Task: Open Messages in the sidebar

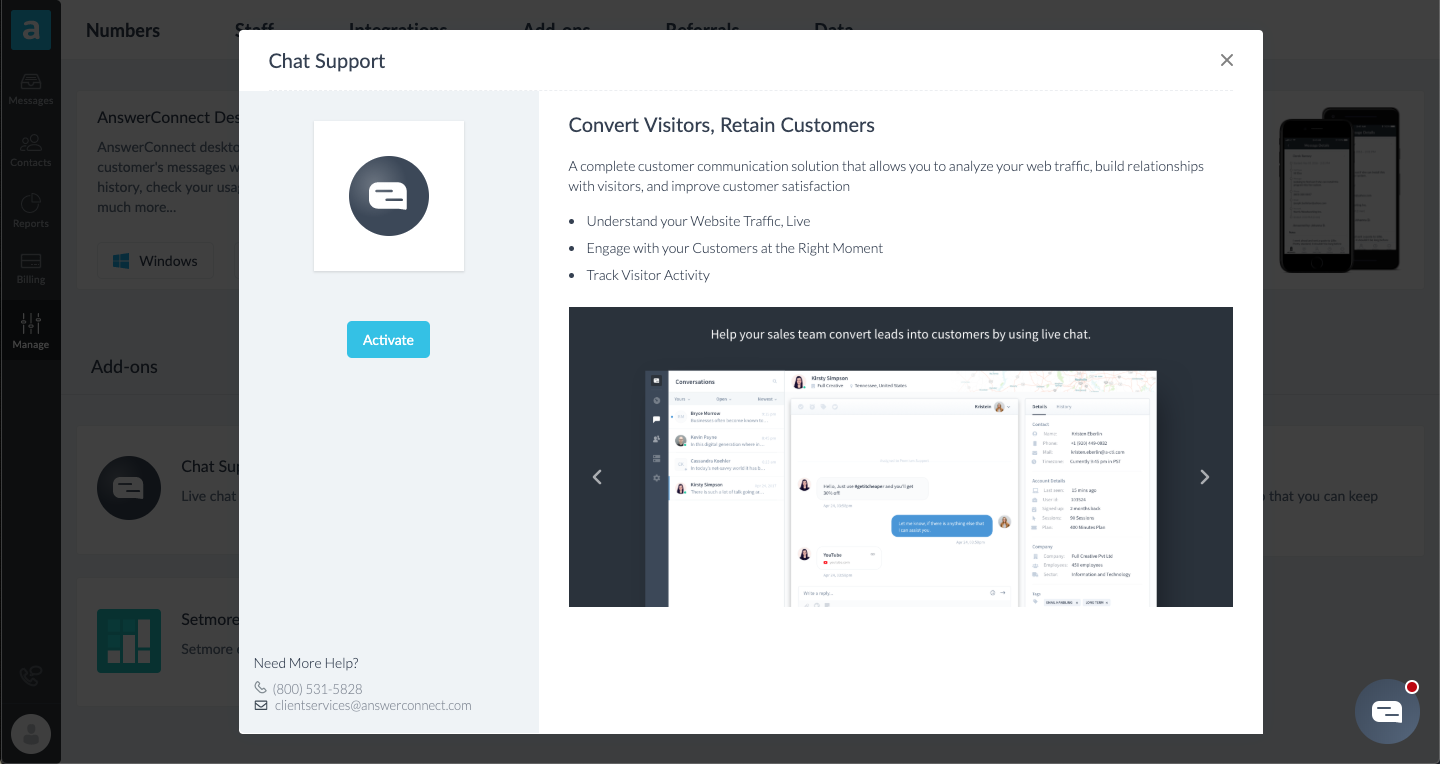Action: (31, 88)
